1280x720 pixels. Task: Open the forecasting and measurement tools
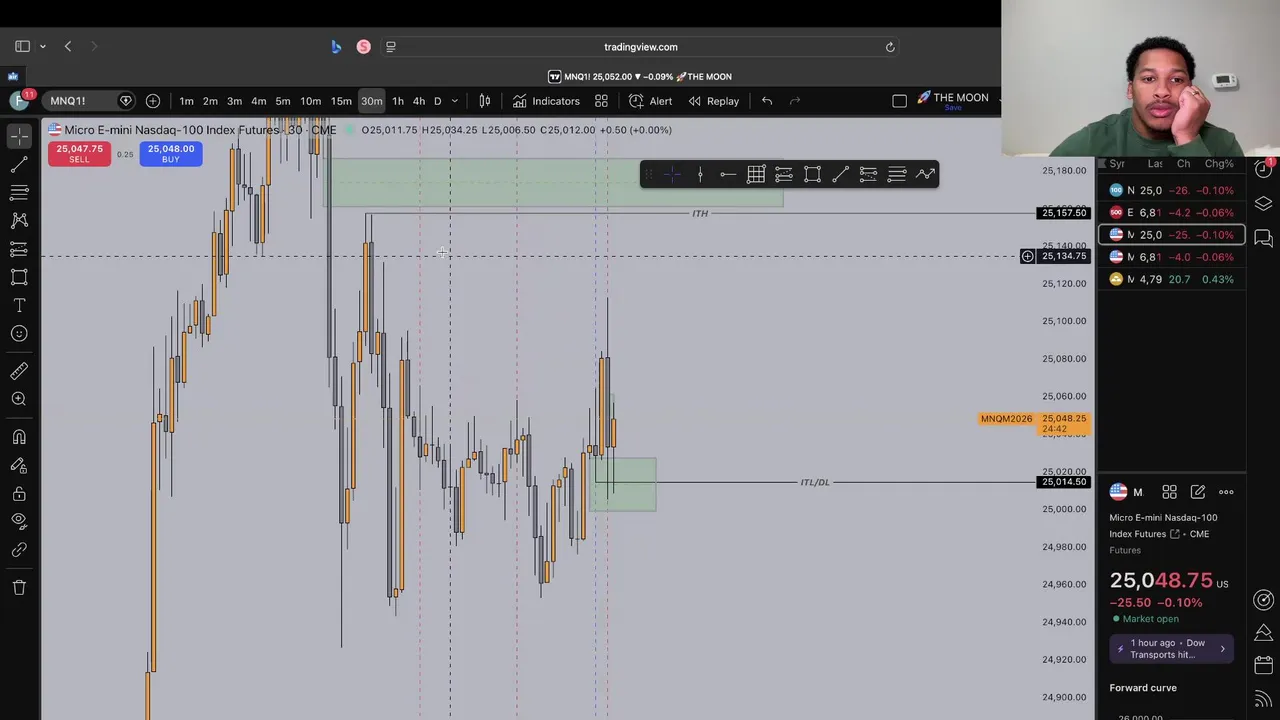point(19,249)
